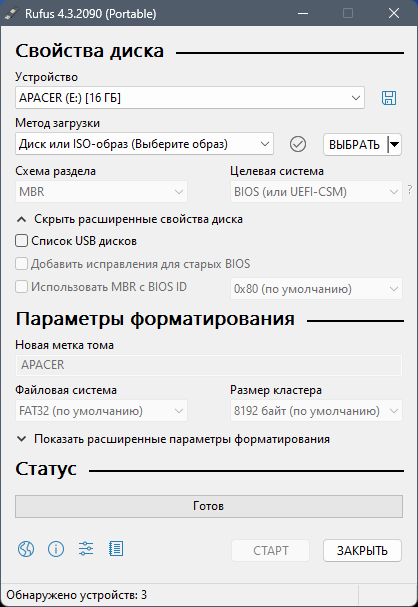Viewport: 418px width, 607px height.
Task: Click the Новая метка тома APACER field
Action: (209, 365)
